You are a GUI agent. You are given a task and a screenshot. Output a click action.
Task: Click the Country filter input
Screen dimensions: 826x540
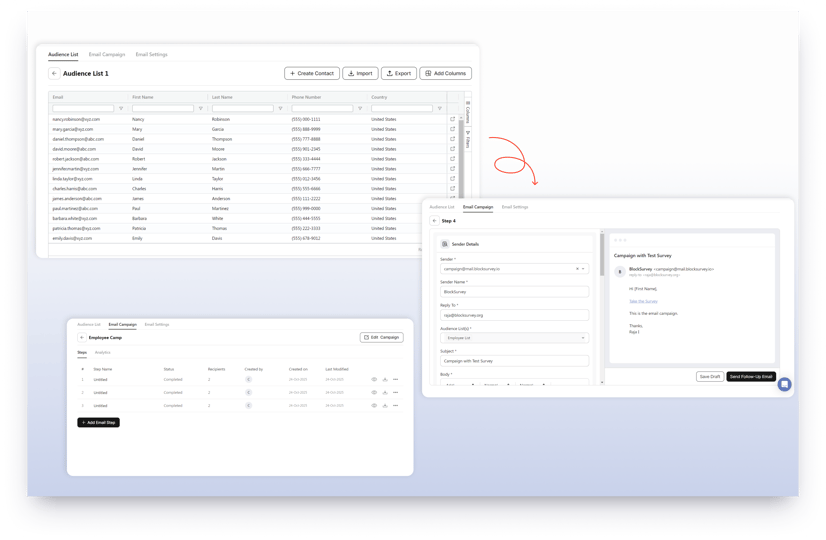(402, 109)
